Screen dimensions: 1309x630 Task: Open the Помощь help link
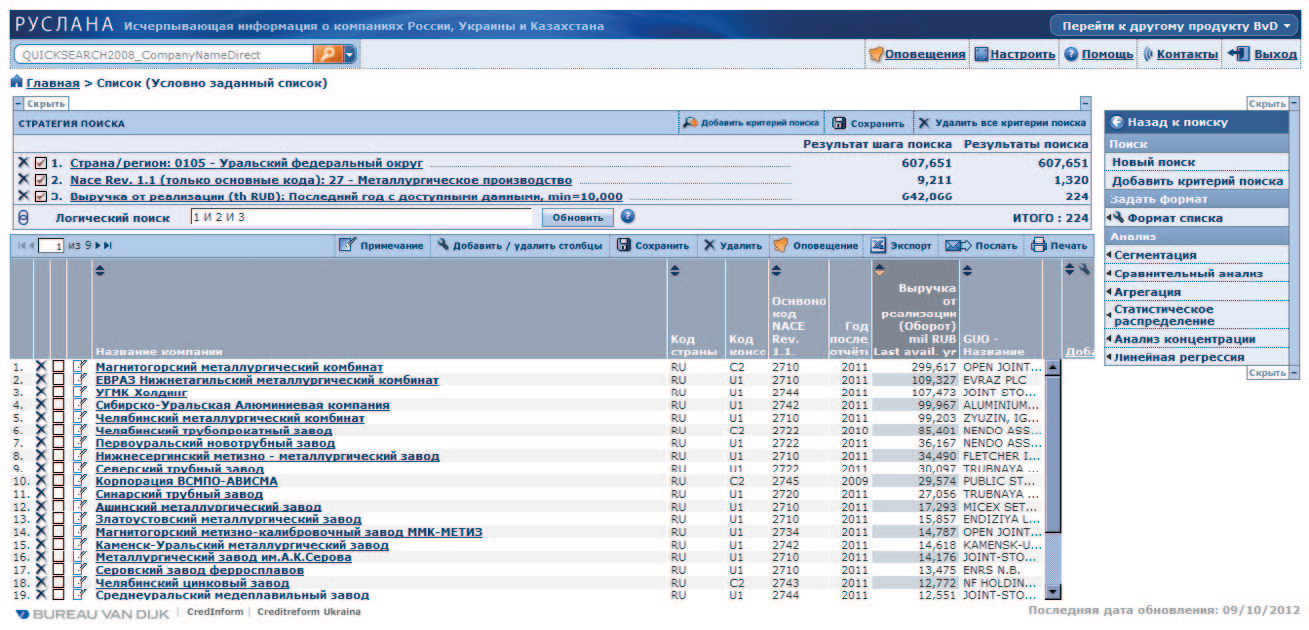(1098, 54)
